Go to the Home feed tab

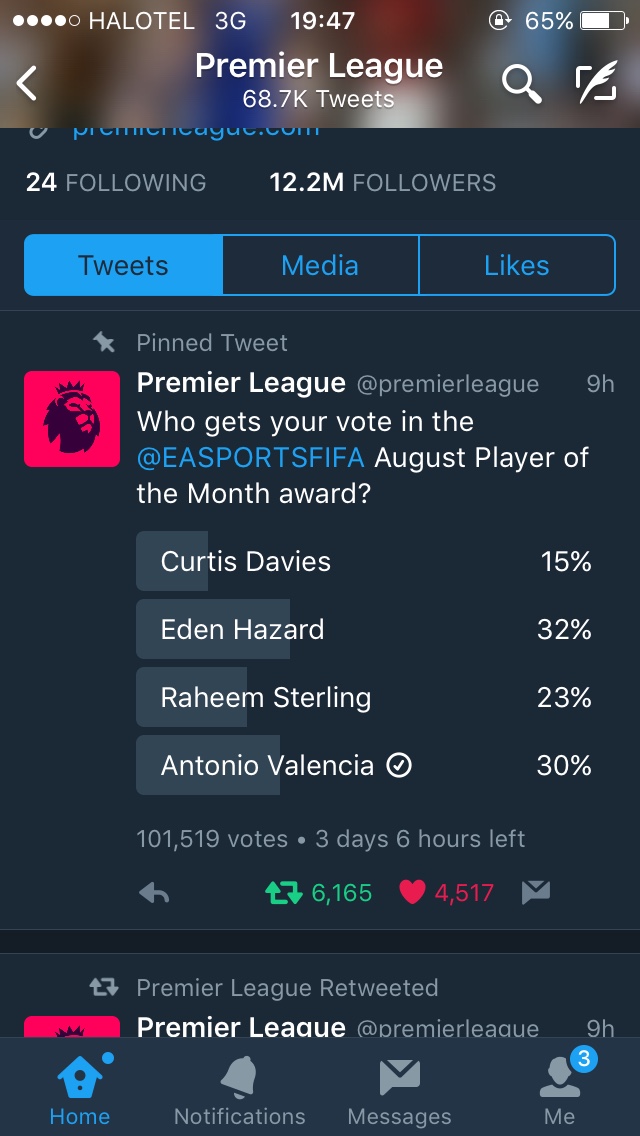[80, 1090]
